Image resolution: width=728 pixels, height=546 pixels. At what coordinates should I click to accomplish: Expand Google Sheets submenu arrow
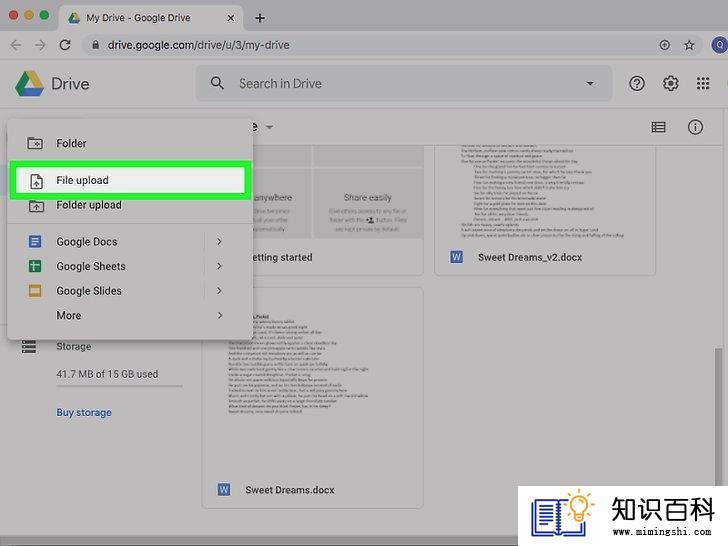[x=219, y=266]
